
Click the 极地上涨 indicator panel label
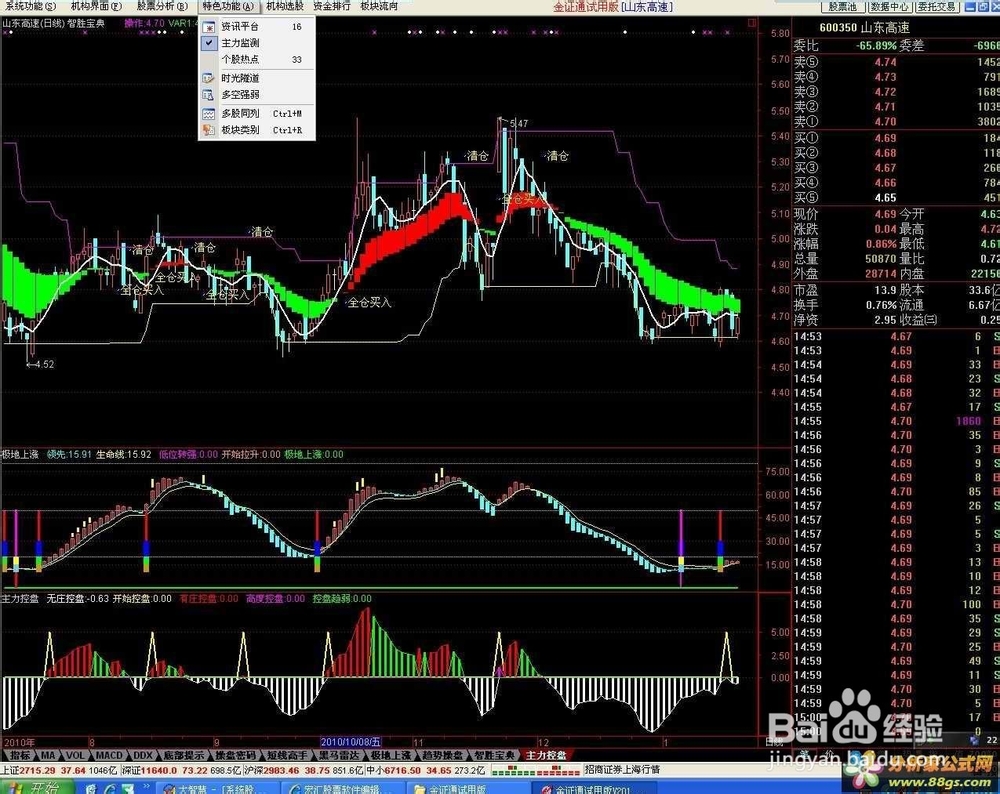pyautogui.click(x=20, y=454)
